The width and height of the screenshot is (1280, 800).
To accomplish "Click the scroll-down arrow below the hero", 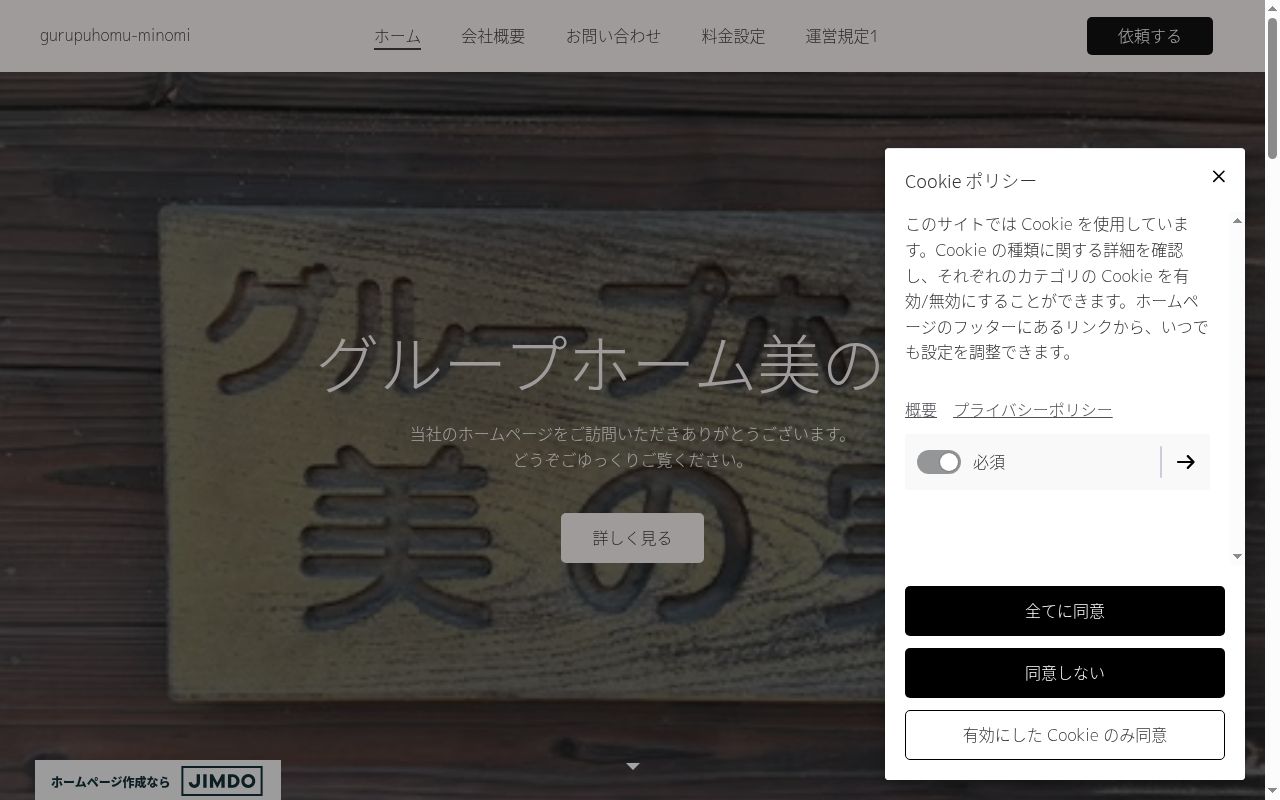I will (632, 766).
